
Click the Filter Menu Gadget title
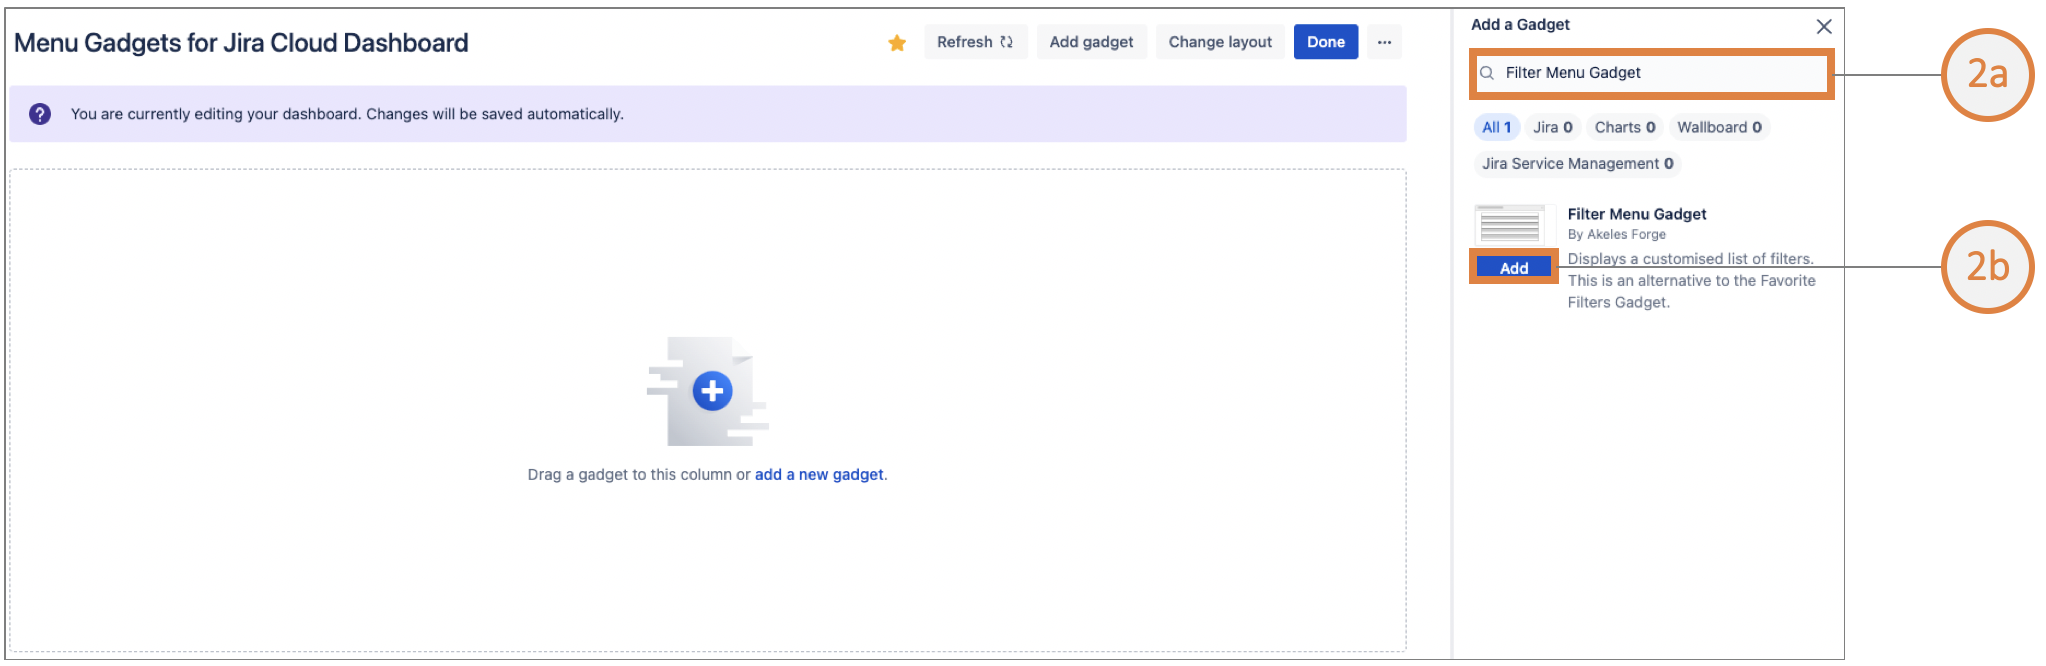click(x=1636, y=214)
